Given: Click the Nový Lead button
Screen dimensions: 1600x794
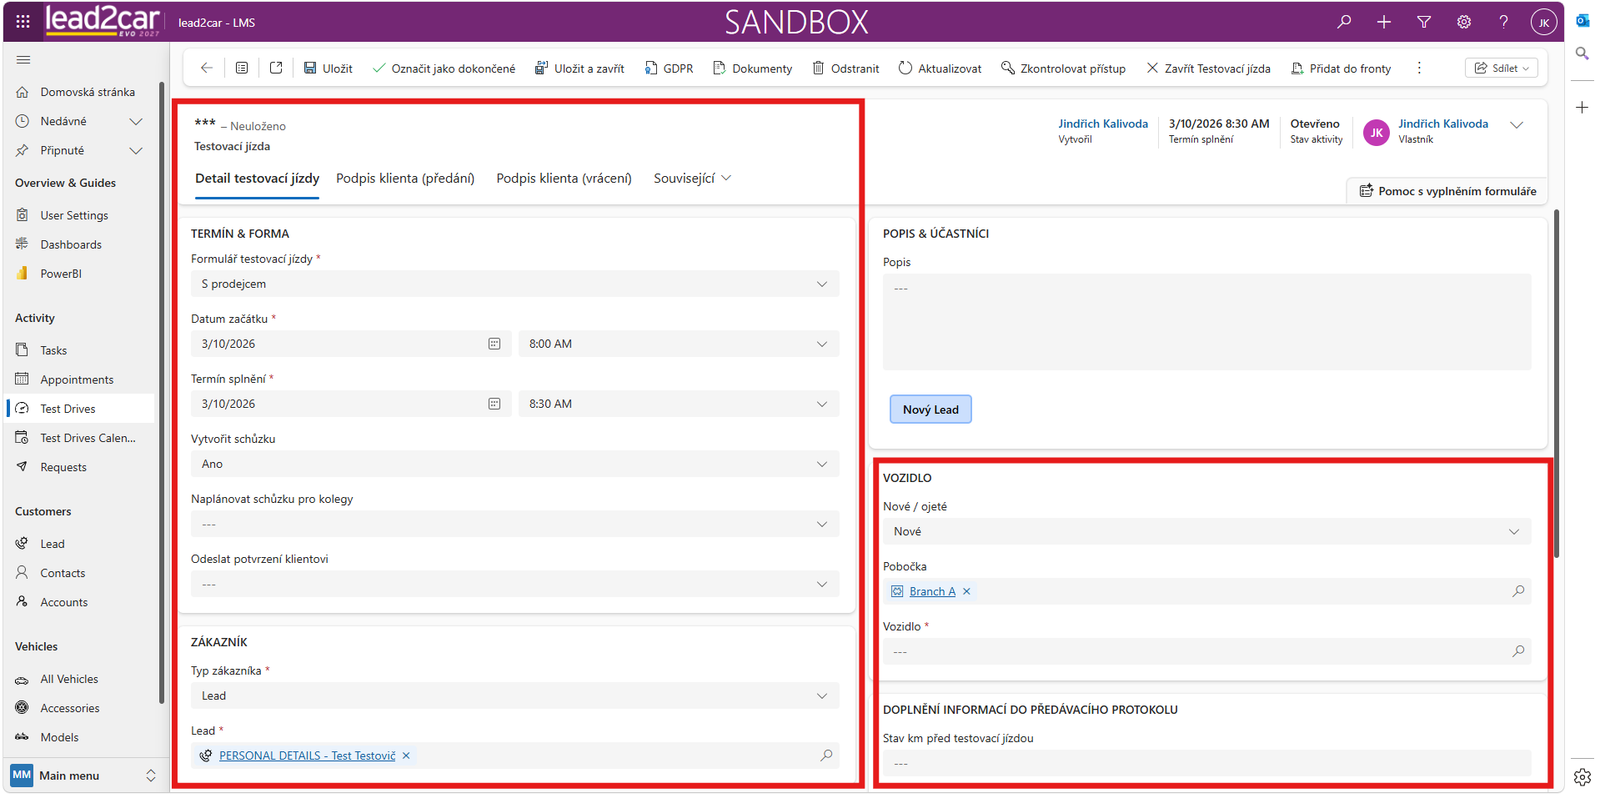Looking at the screenshot, I should [x=931, y=409].
